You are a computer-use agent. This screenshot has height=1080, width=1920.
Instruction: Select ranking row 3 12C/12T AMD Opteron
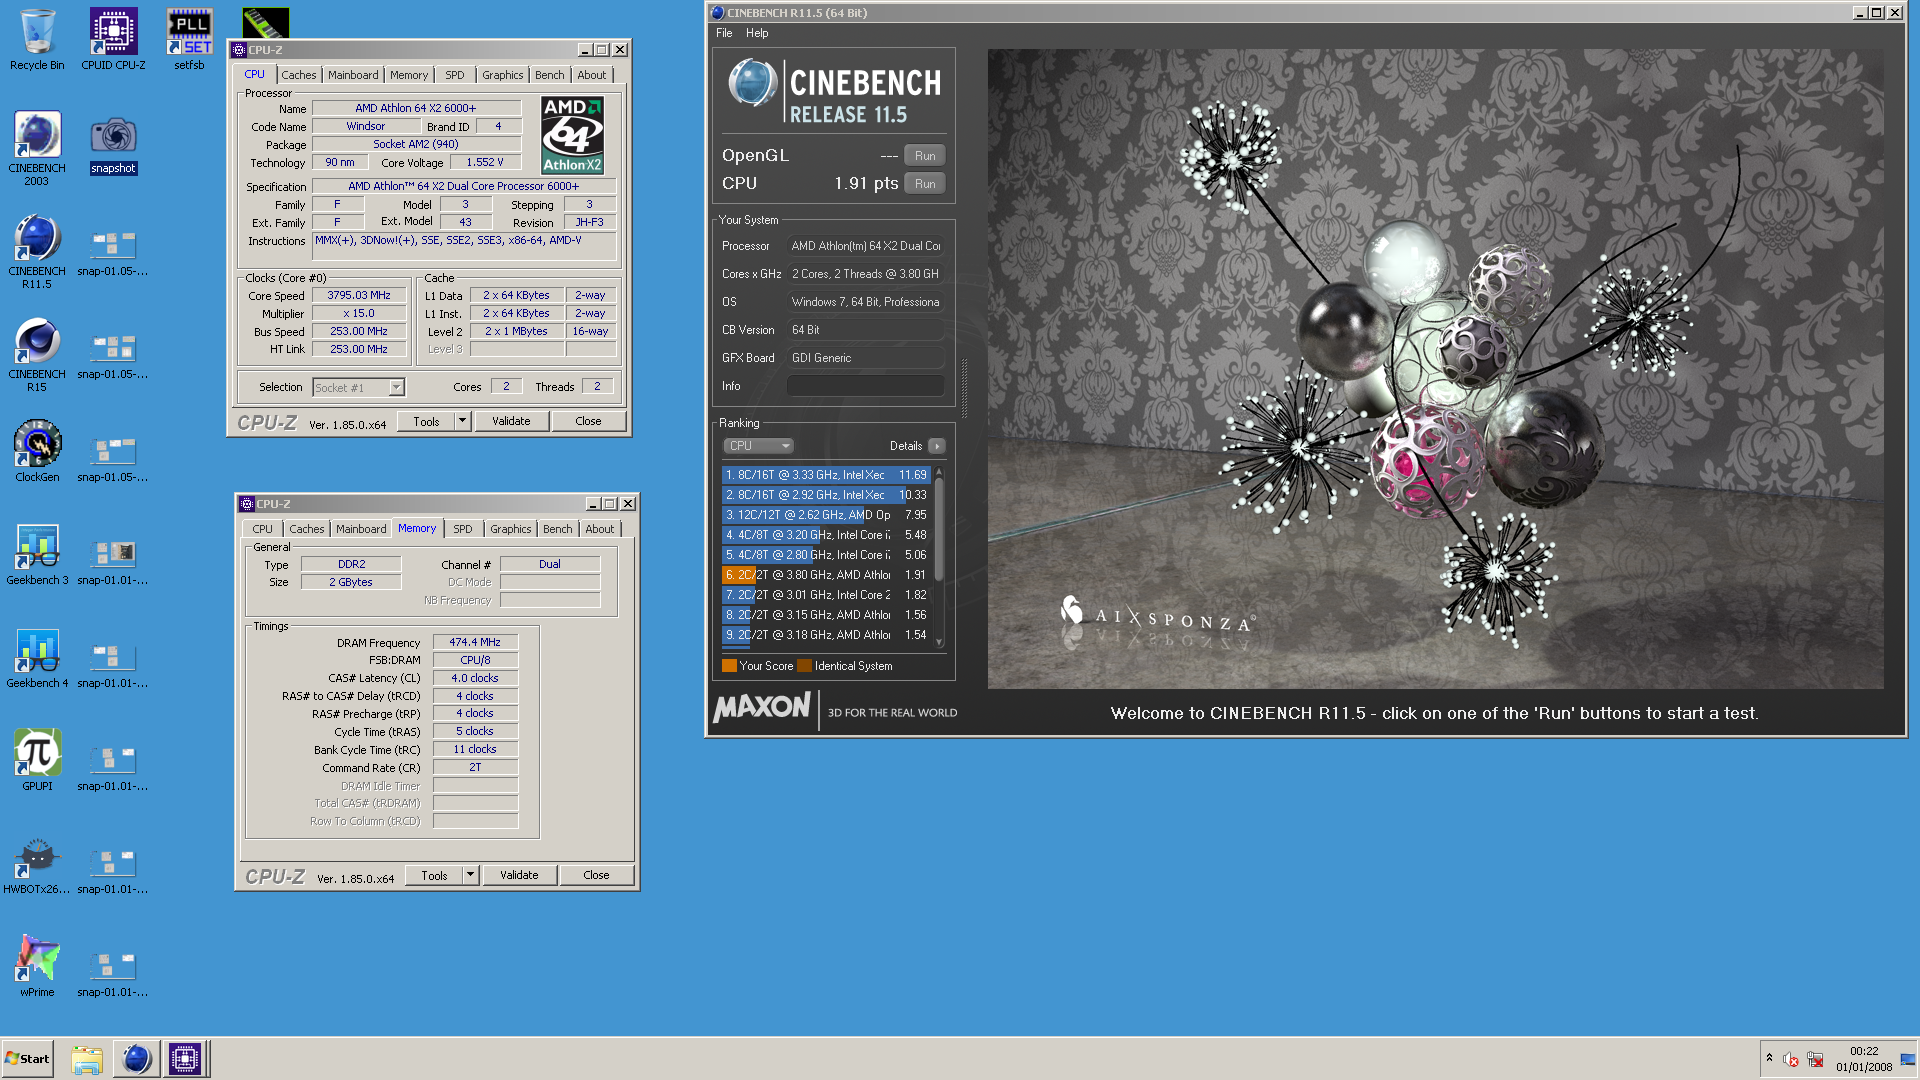pyautogui.click(x=826, y=515)
